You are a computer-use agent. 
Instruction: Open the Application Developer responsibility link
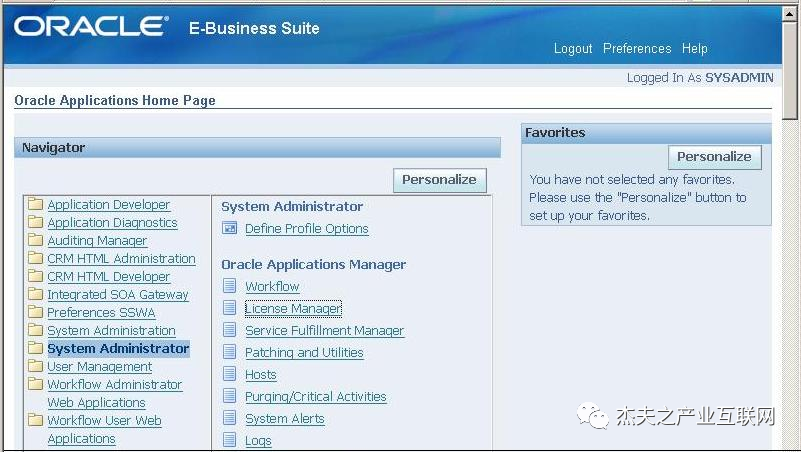tap(109, 205)
